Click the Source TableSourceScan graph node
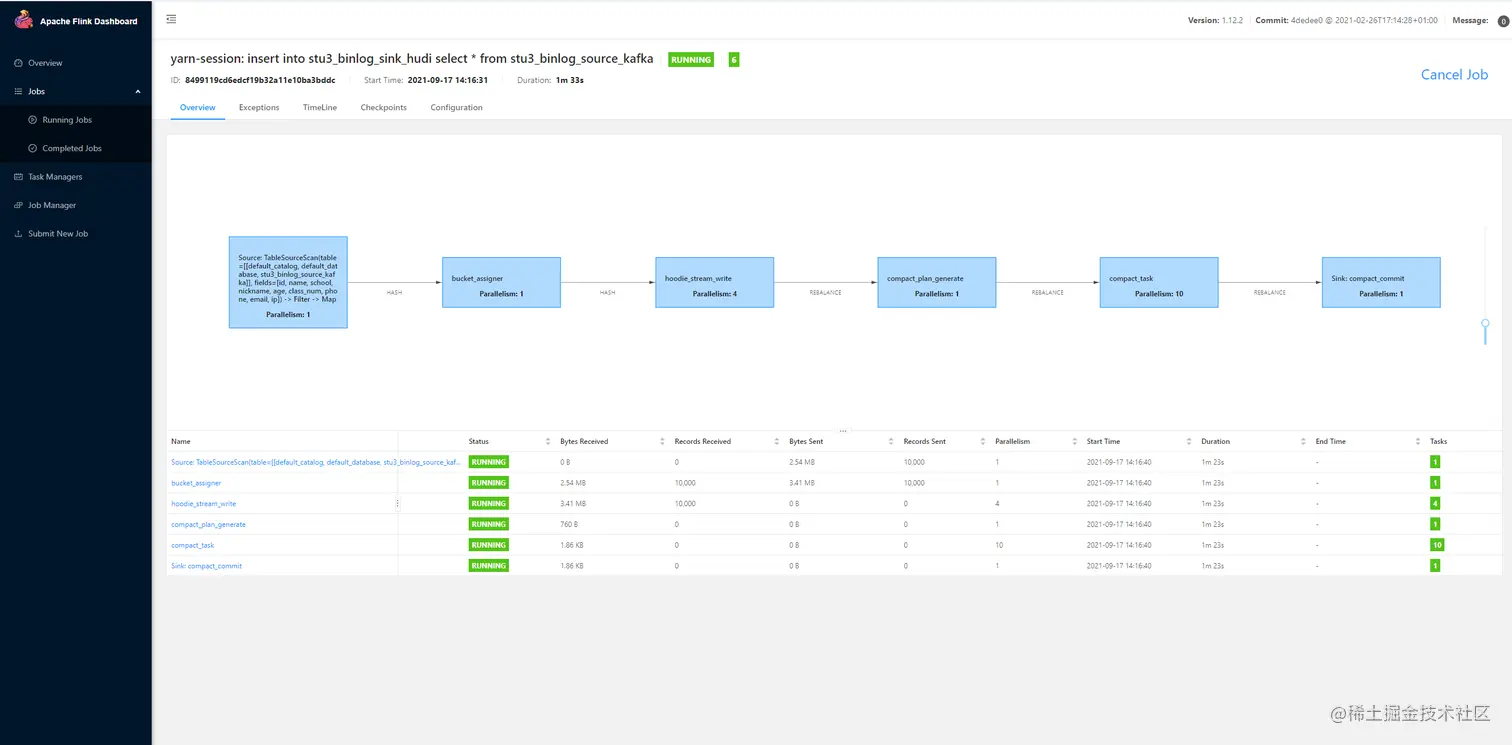The image size is (1512, 745). [288, 282]
